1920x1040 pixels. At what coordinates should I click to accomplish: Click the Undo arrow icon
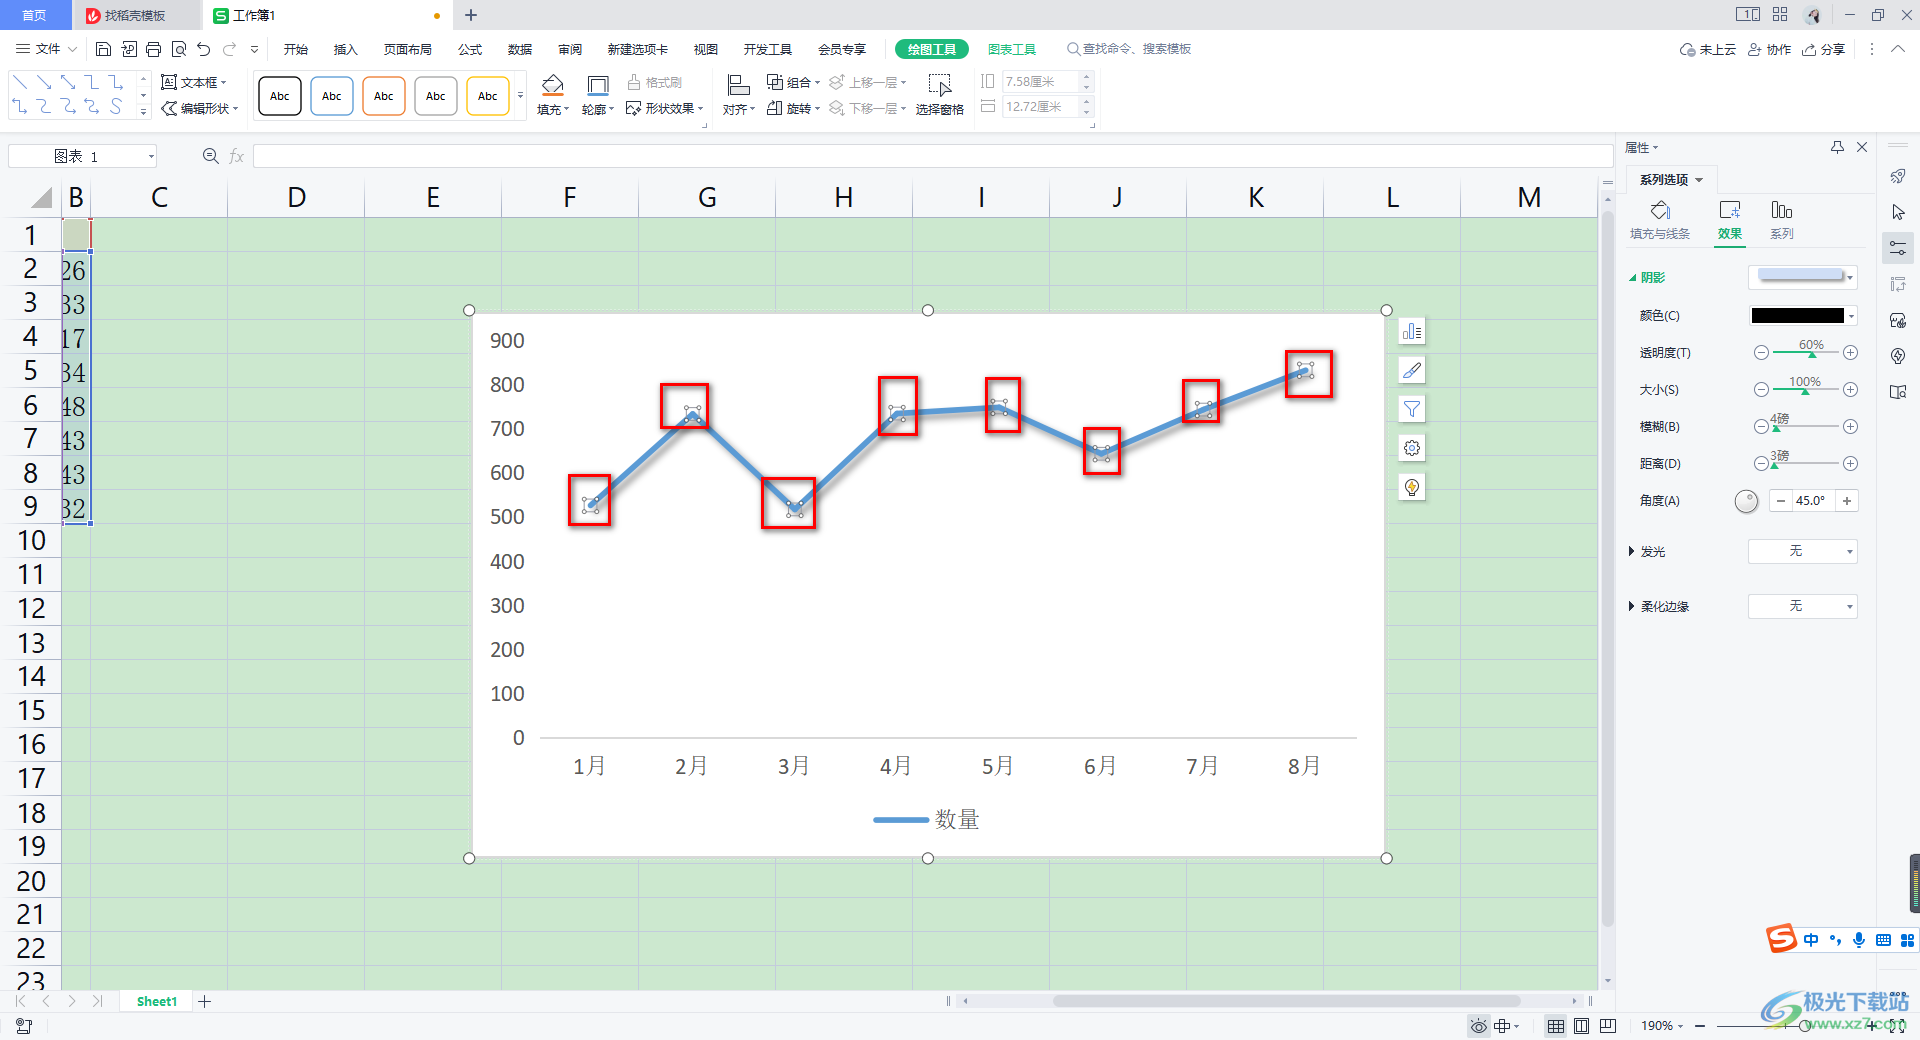point(204,49)
